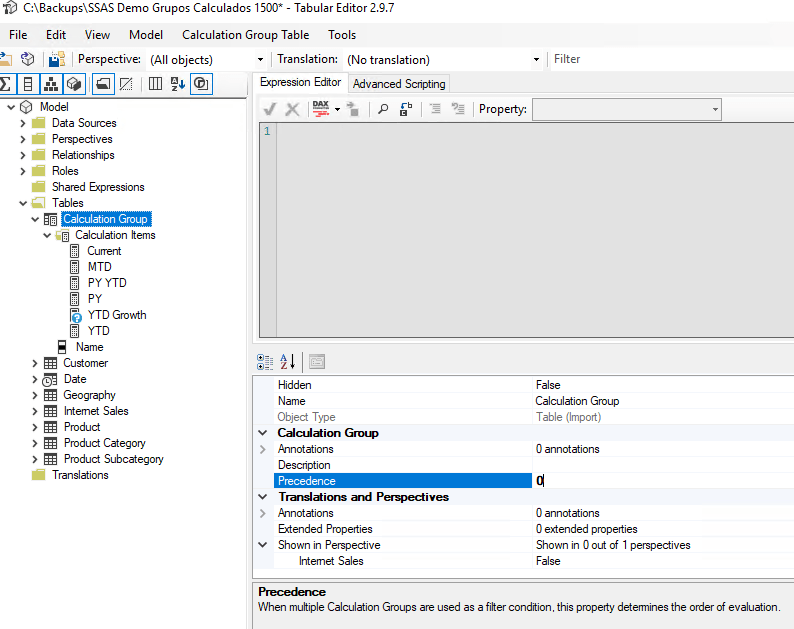The image size is (794, 629).
Task: Select the Internet Sales table
Action: click(96, 411)
